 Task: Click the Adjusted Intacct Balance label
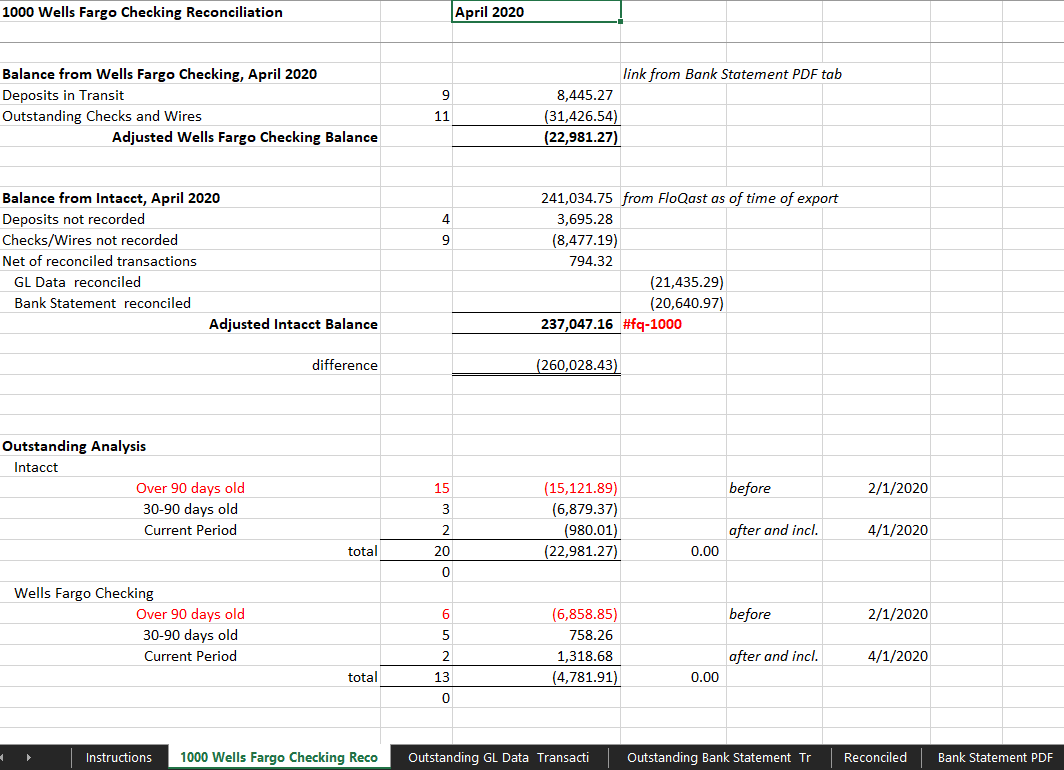[293, 324]
